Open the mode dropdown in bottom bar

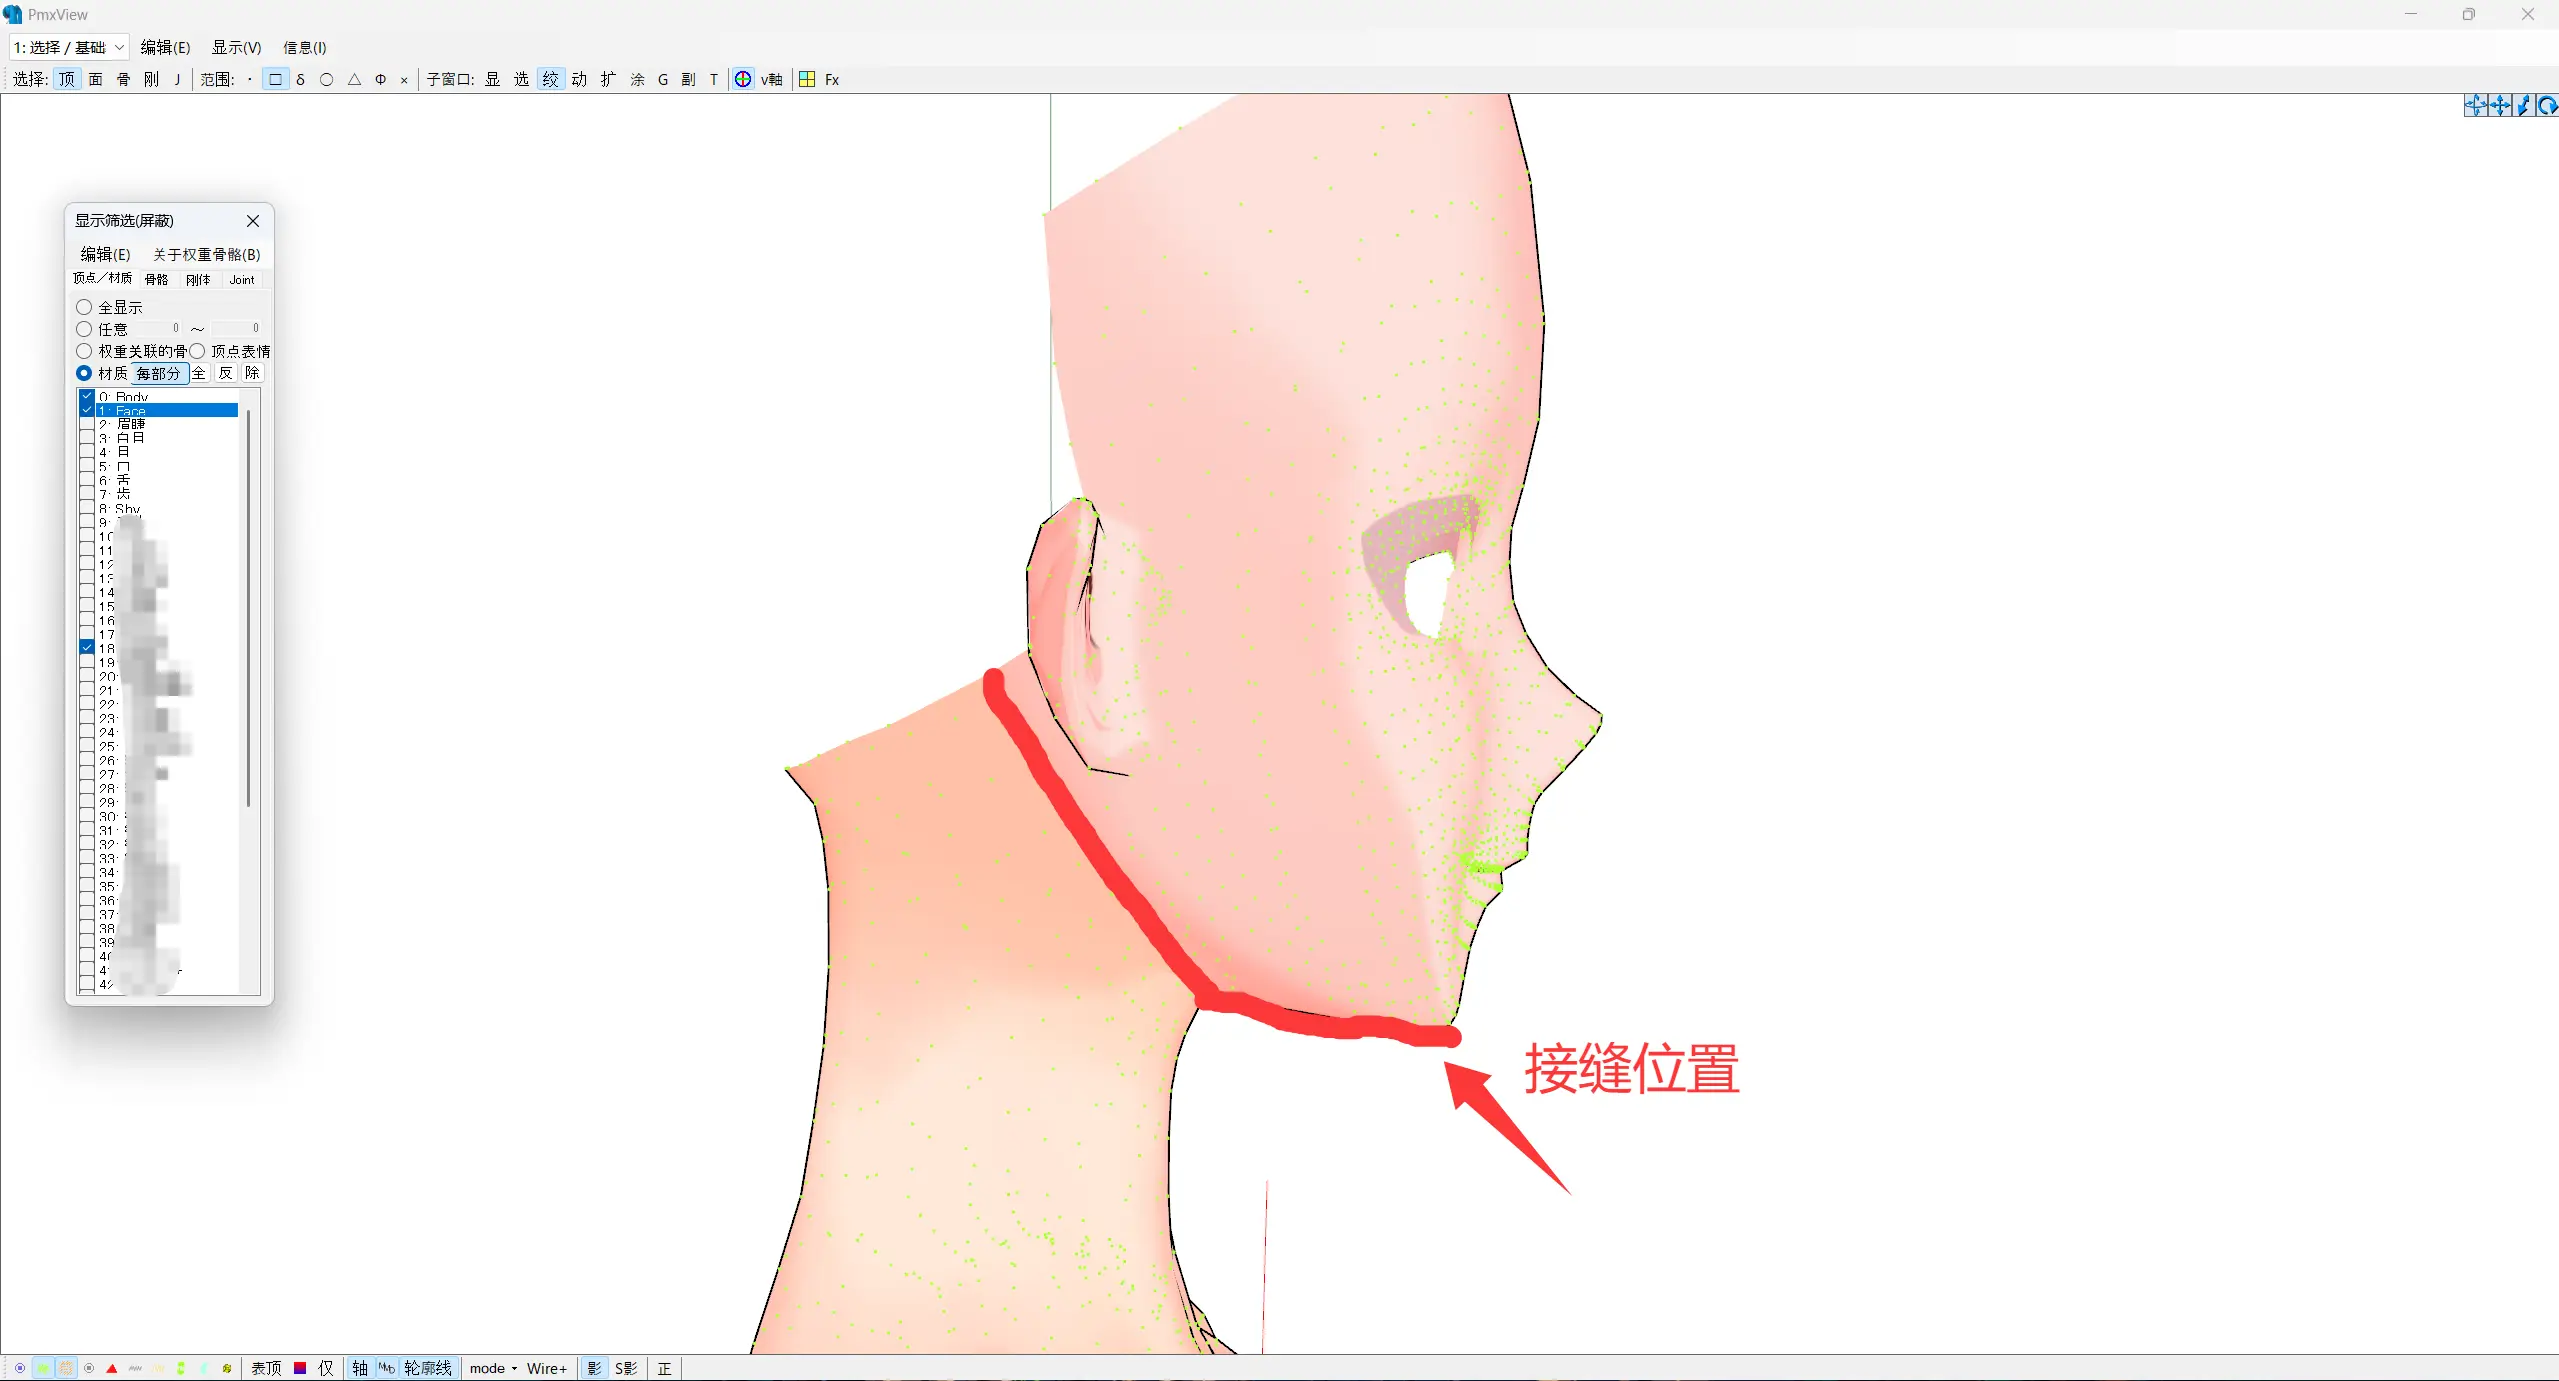pyautogui.click(x=494, y=1368)
